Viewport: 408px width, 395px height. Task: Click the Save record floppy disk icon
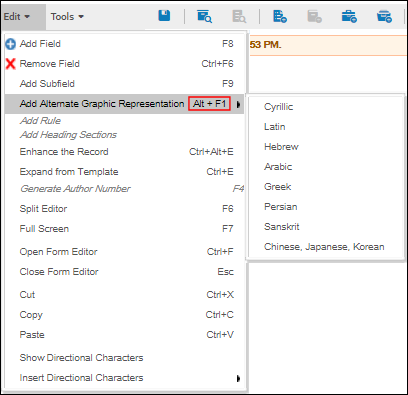click(x=164, y=16)
